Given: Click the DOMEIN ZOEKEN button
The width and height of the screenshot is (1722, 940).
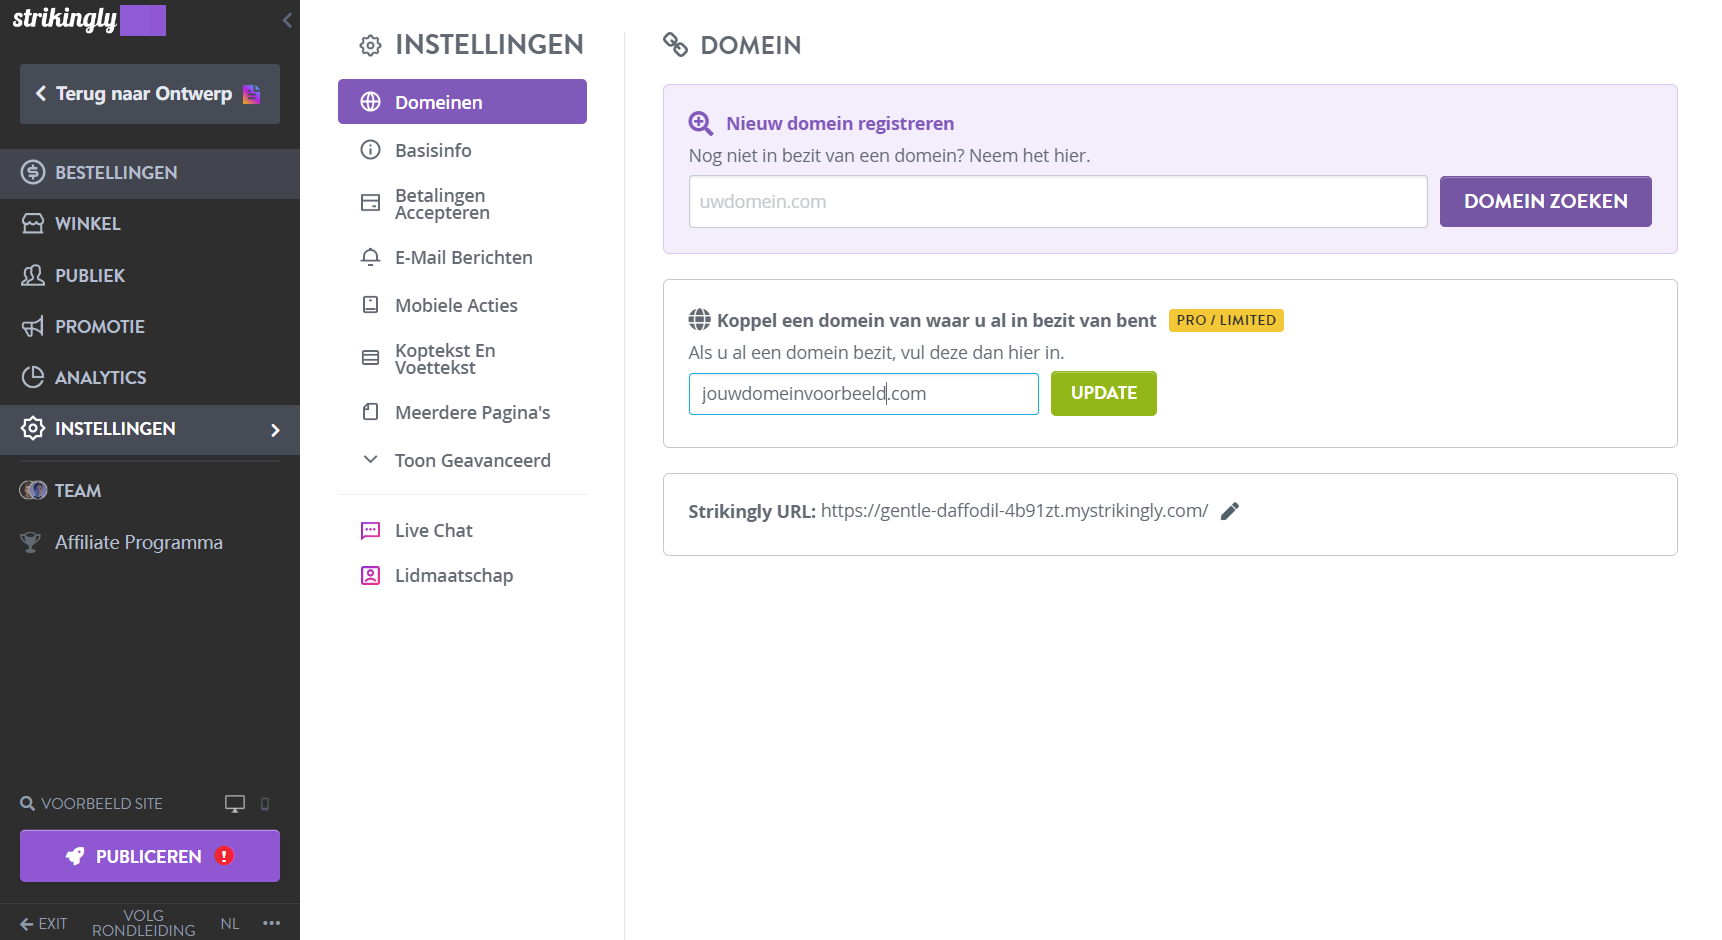Looking at the screenshot, I should coord(1545,201).
